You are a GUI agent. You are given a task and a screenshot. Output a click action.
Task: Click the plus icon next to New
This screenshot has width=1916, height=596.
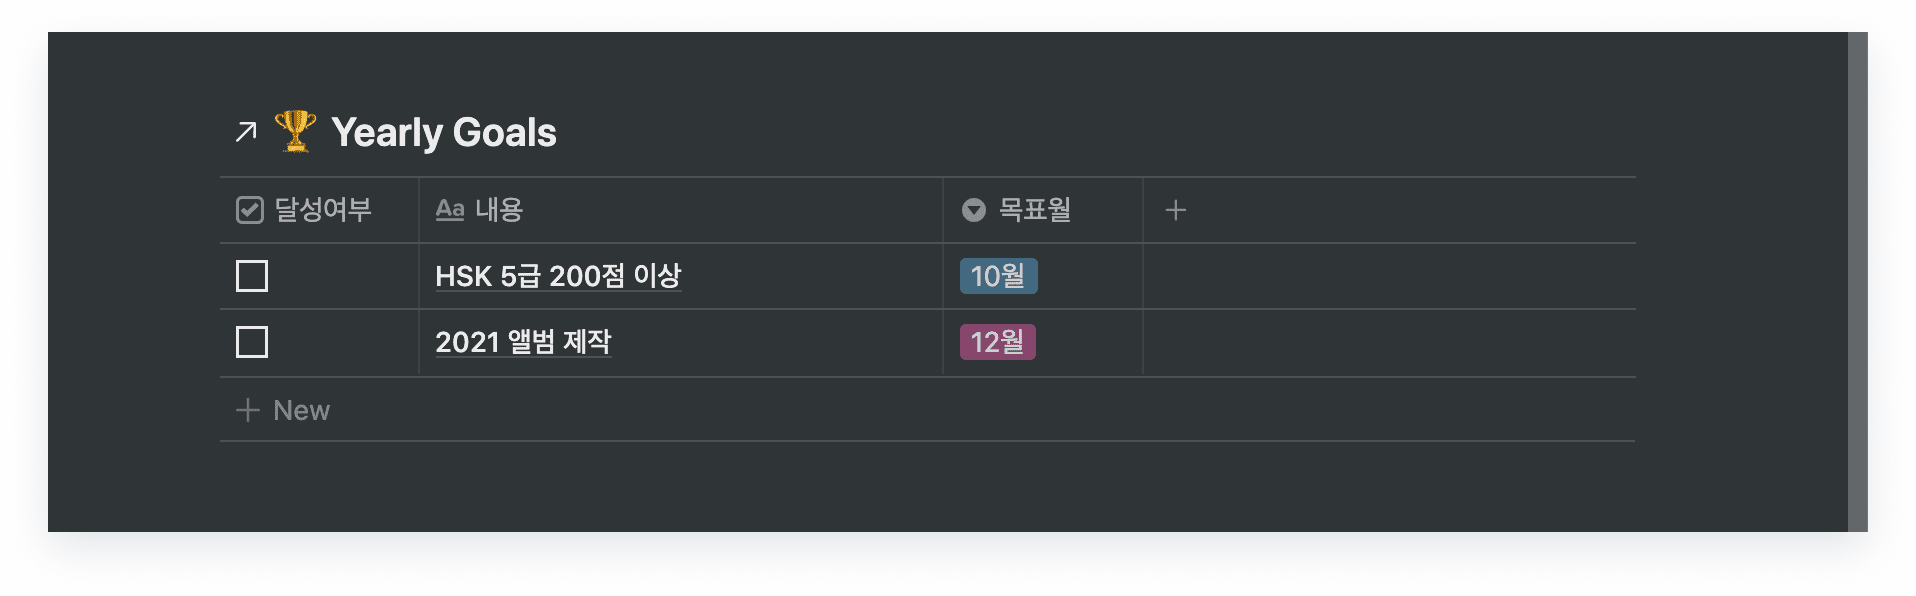click(x=247, y=409)
